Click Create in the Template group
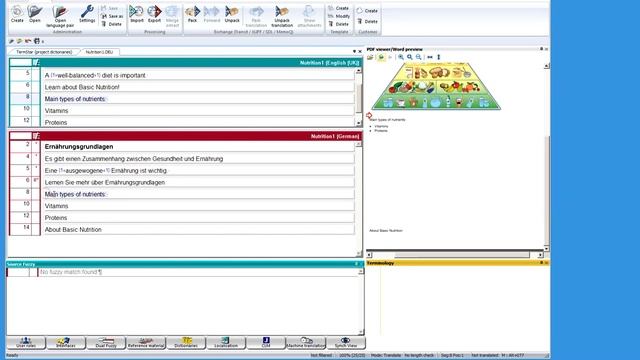The image size is (640, 360). tap(339, 8)
